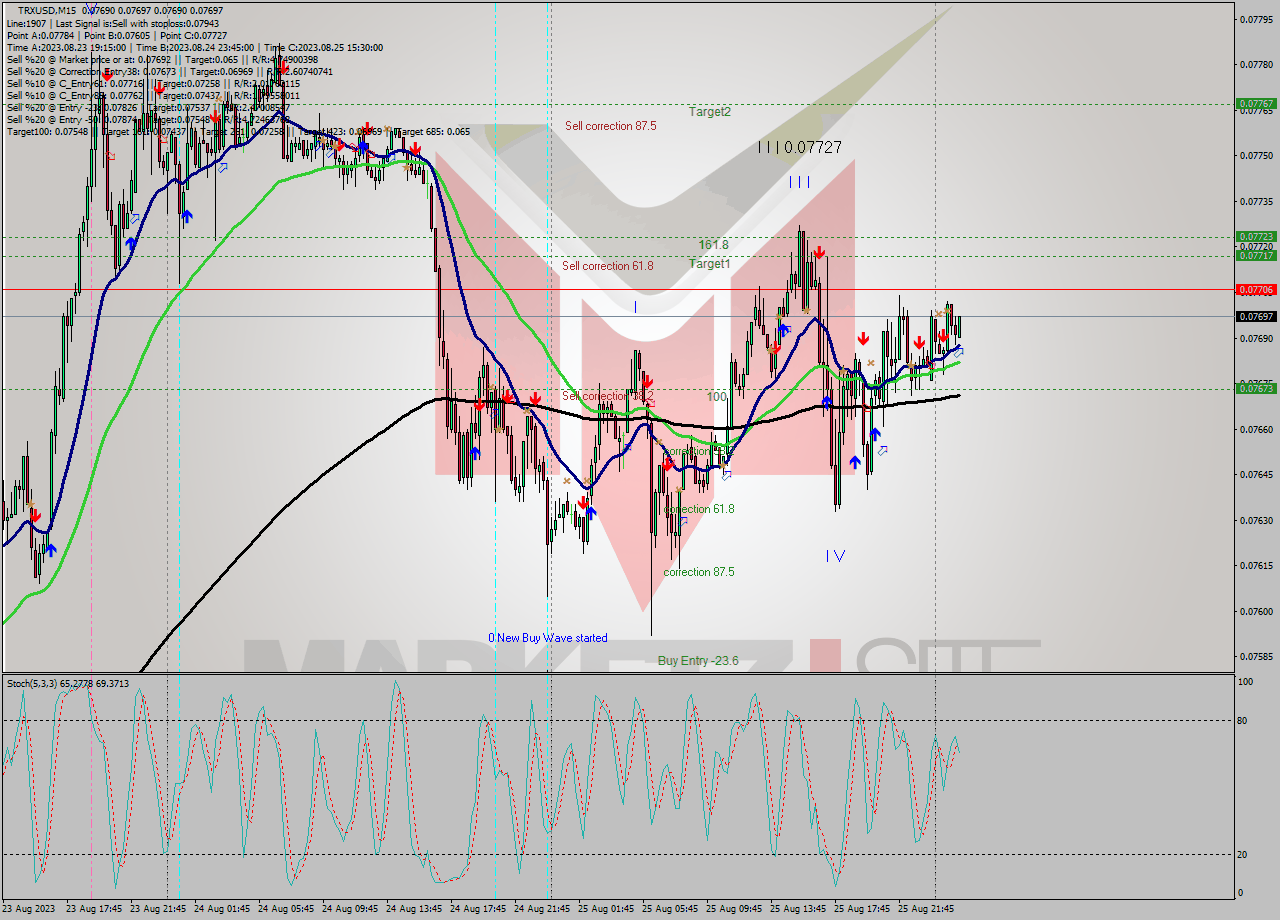Screen dimensions: 1280x920
Task: Select green 0.07717 price tag on axis
Action: click(x=1256, y=256)
